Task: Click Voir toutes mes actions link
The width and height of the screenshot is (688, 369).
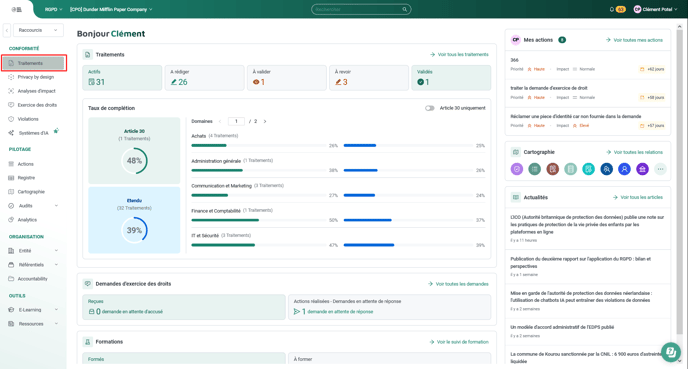Action: tap(634, 40)
